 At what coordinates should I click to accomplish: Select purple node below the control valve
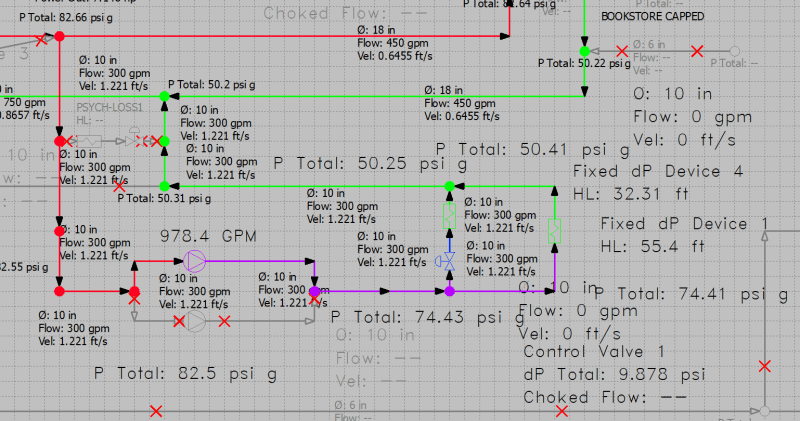(449, 291)
